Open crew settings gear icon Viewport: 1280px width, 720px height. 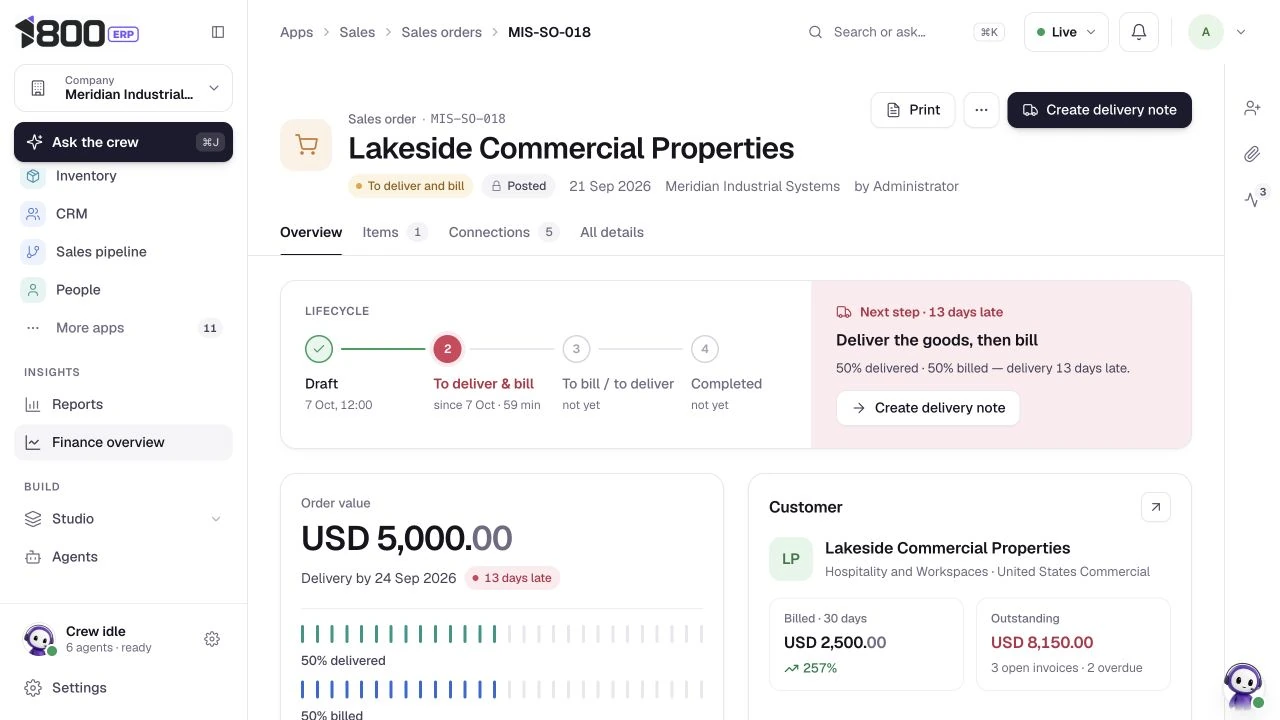pyautogui.click(x=212, y=639)
